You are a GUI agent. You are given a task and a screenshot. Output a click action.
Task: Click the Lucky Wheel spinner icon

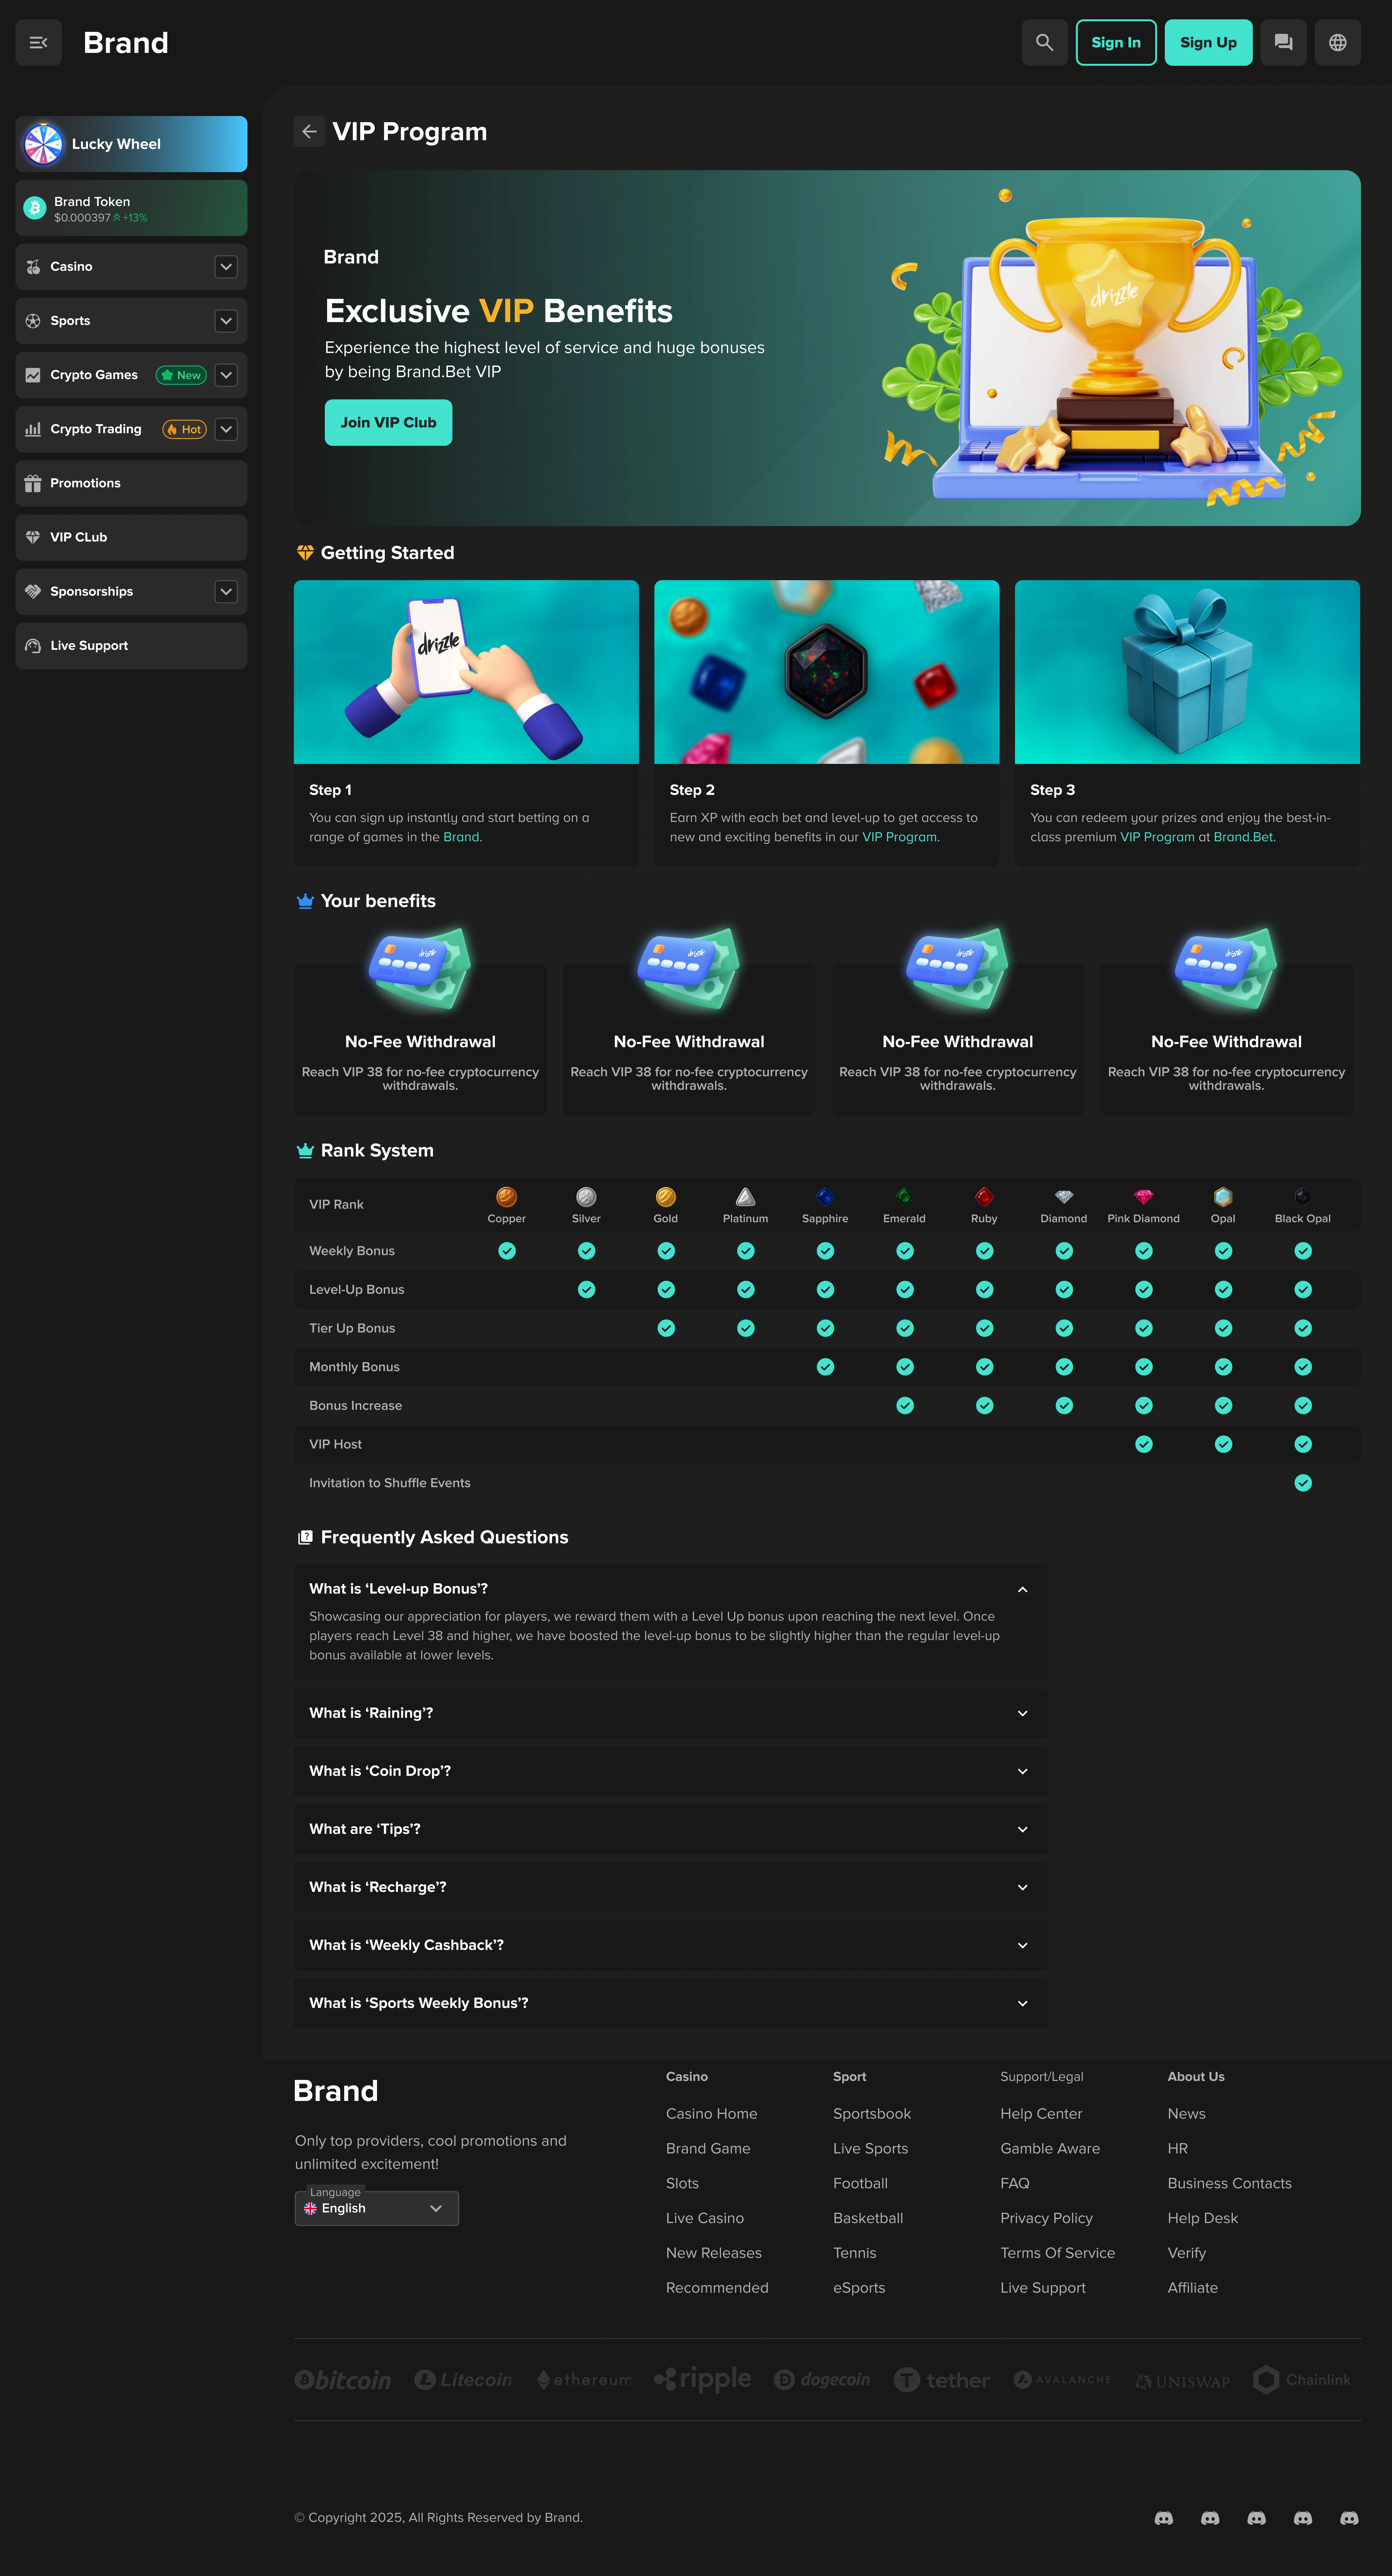[43, 144]
